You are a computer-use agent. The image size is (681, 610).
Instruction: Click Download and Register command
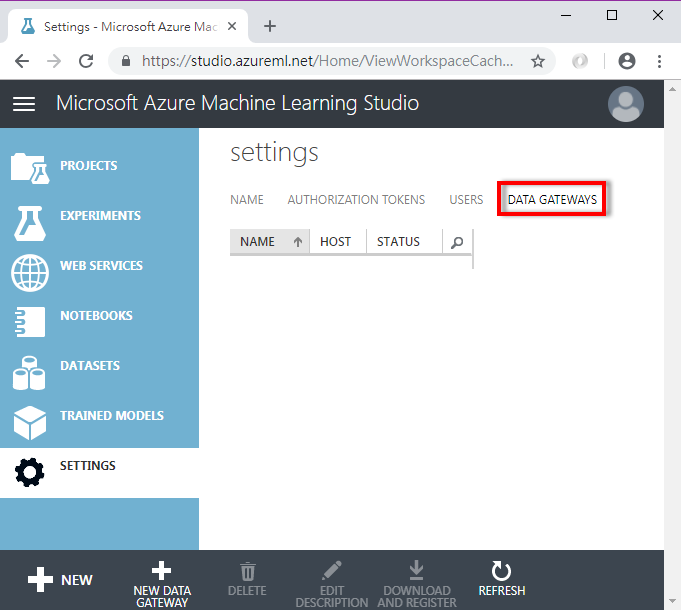(417, 584)
